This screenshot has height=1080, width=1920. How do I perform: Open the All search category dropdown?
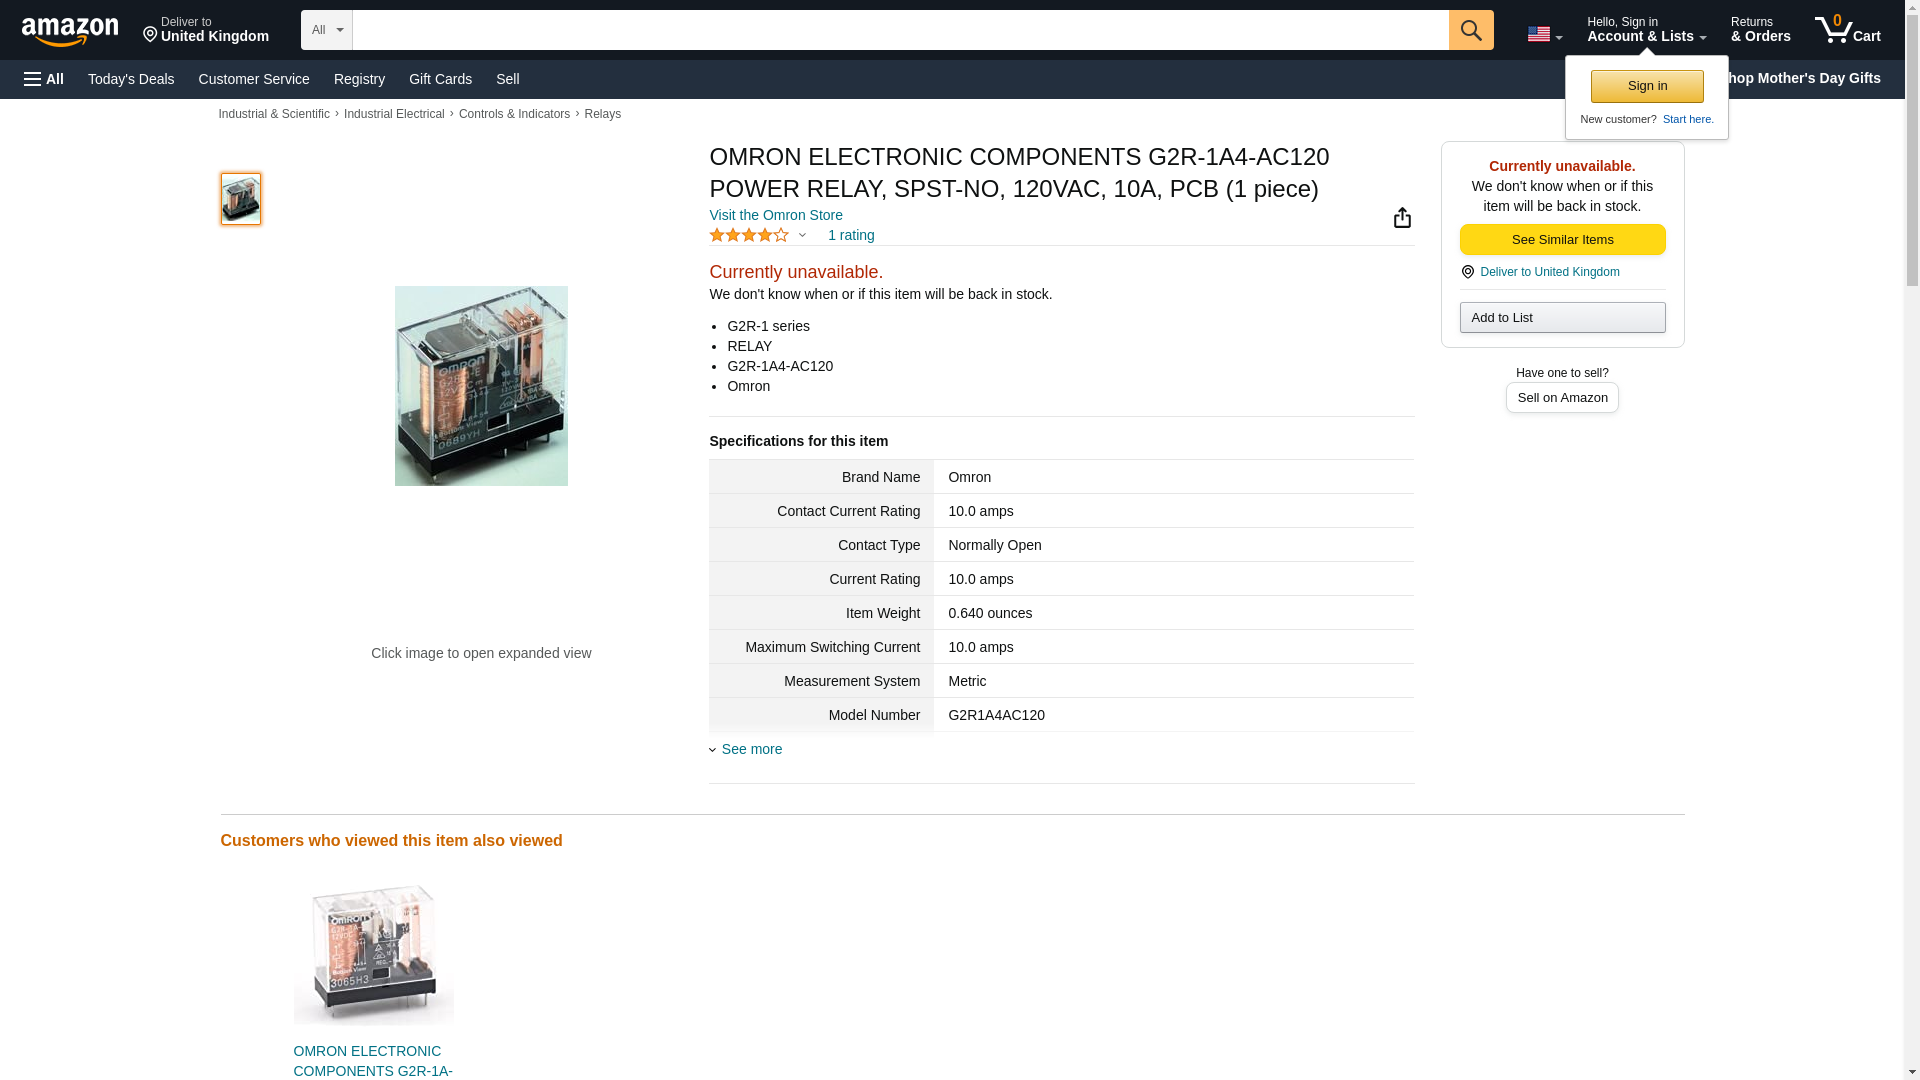[x=326, y=30]
